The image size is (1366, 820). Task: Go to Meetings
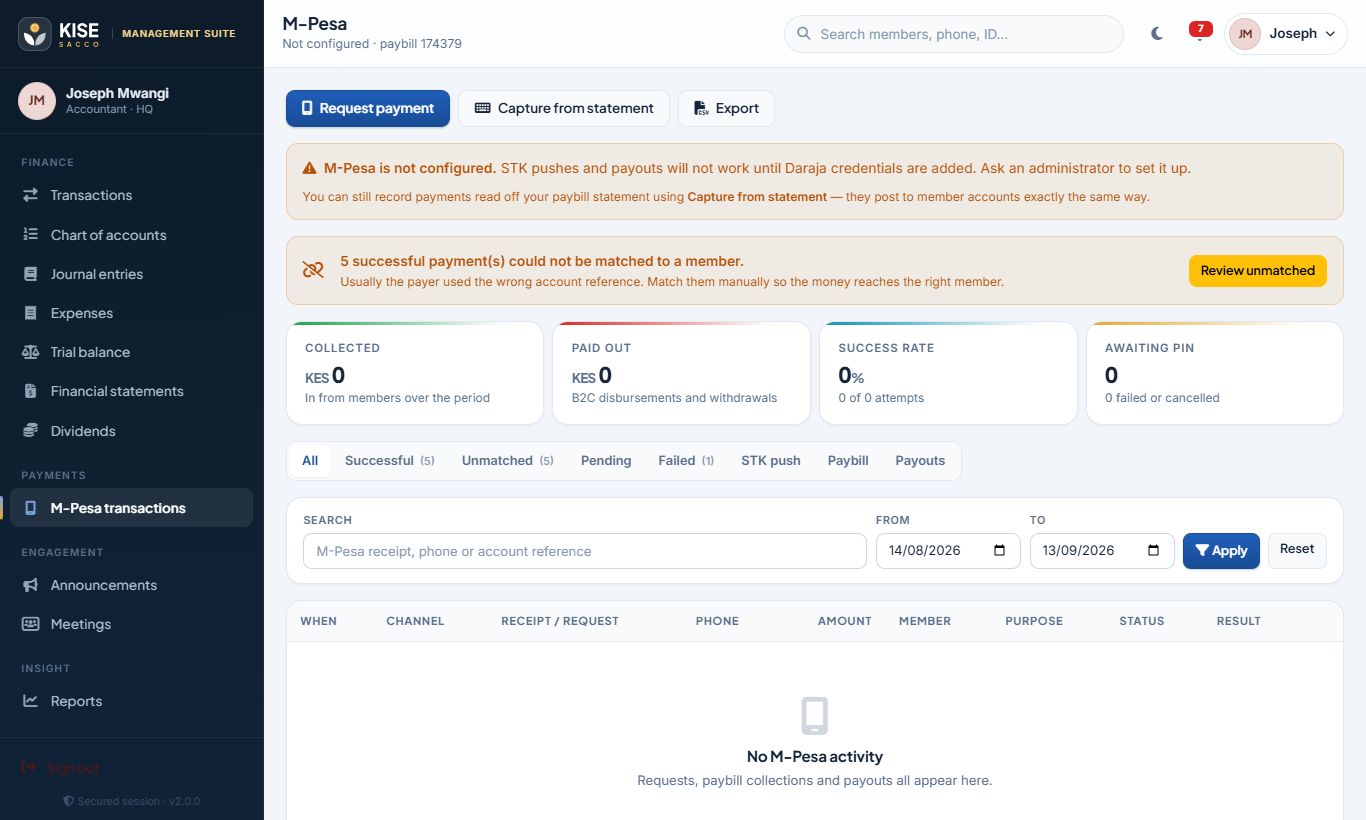click(132, 624)
